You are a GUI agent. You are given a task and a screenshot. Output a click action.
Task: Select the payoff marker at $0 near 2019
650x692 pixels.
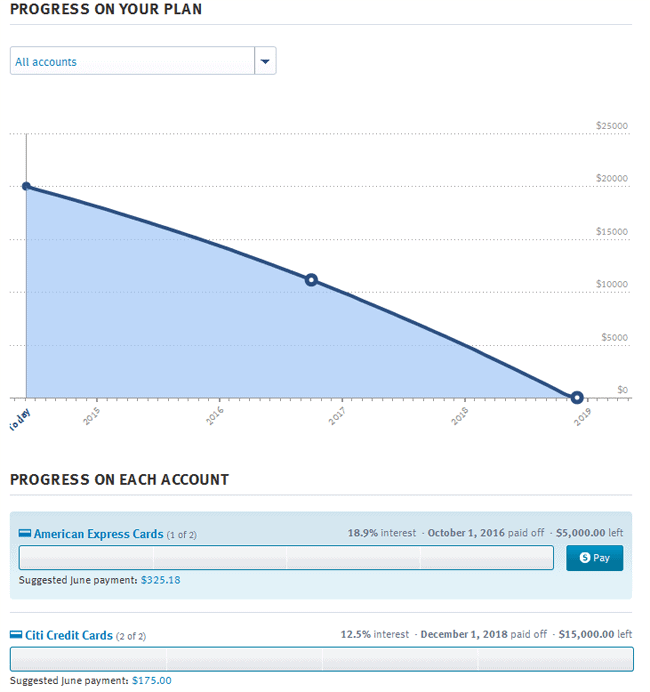[x=577, y=398]
